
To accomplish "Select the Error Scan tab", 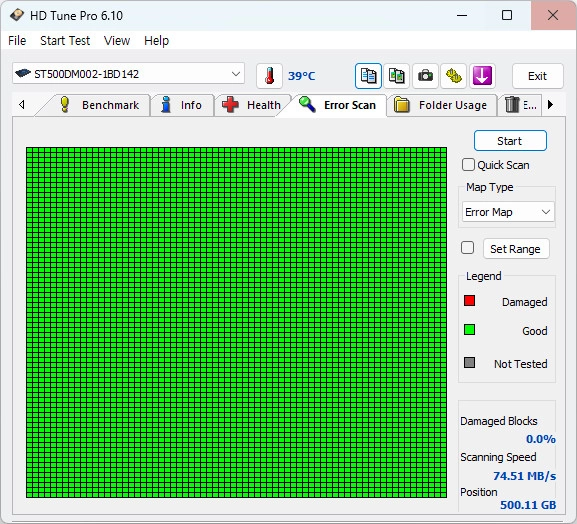I will coord(337,105).
